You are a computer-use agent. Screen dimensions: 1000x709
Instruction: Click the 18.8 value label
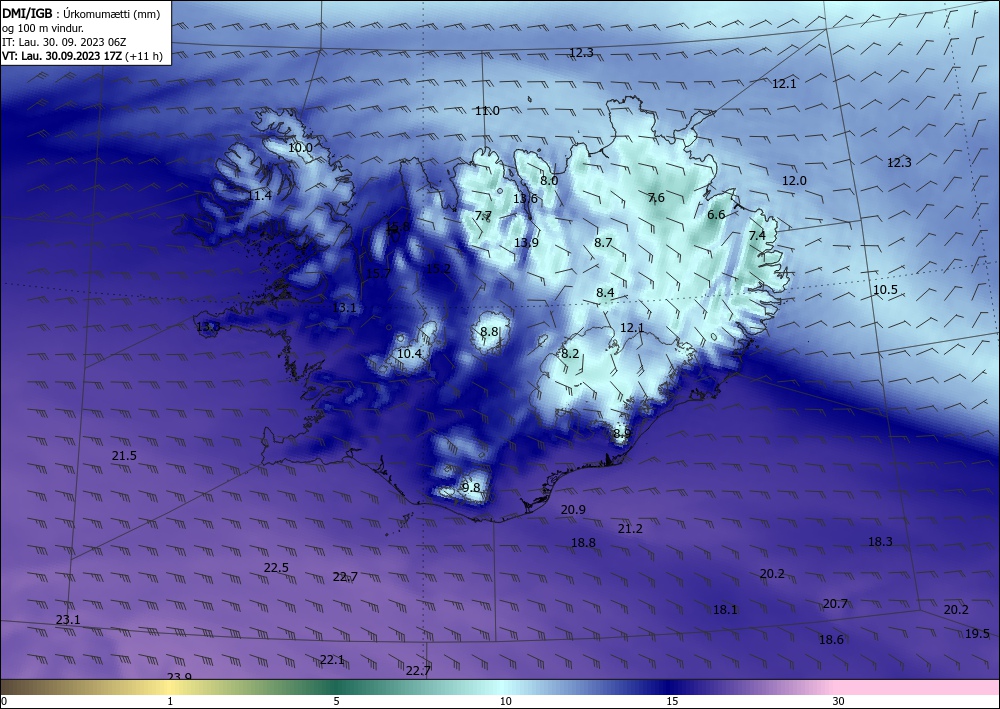584,543
